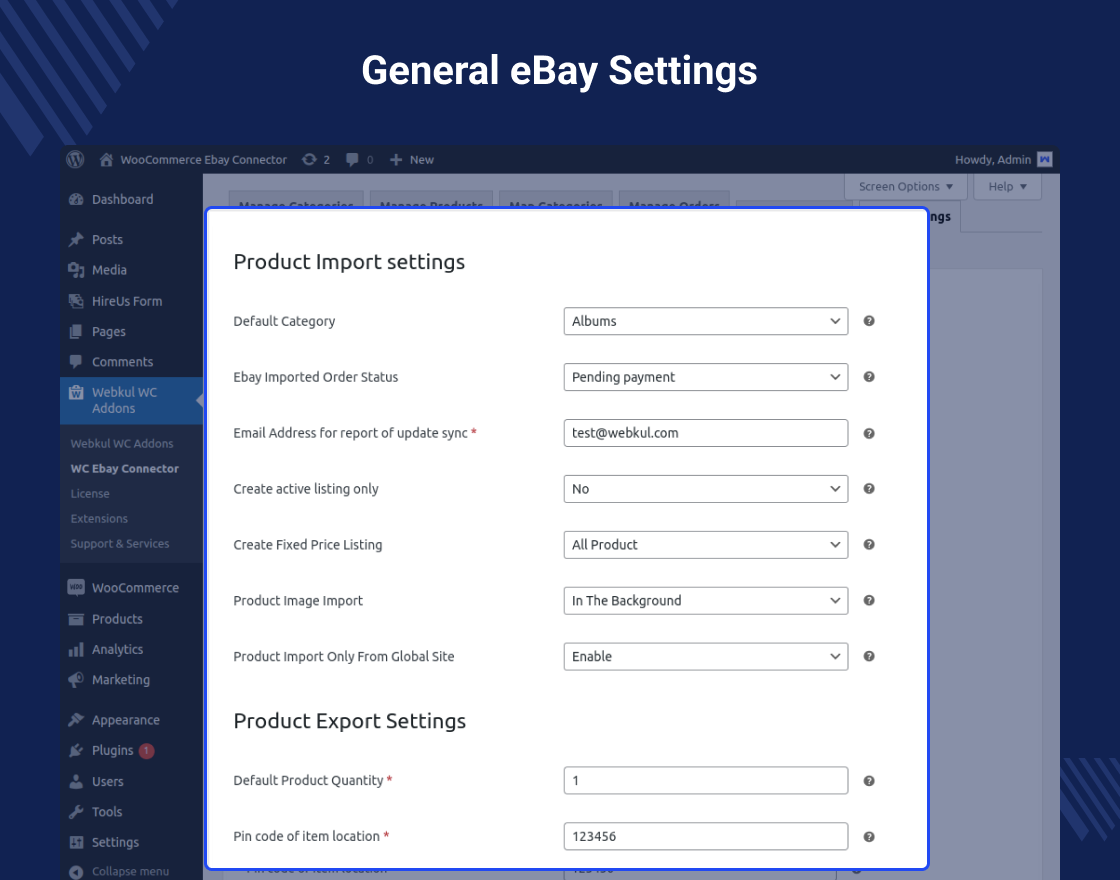The width and height of the screenshot is (1120, 880).
Task: Open the Analytics bar-chart icon
Action: click(77, 649)
